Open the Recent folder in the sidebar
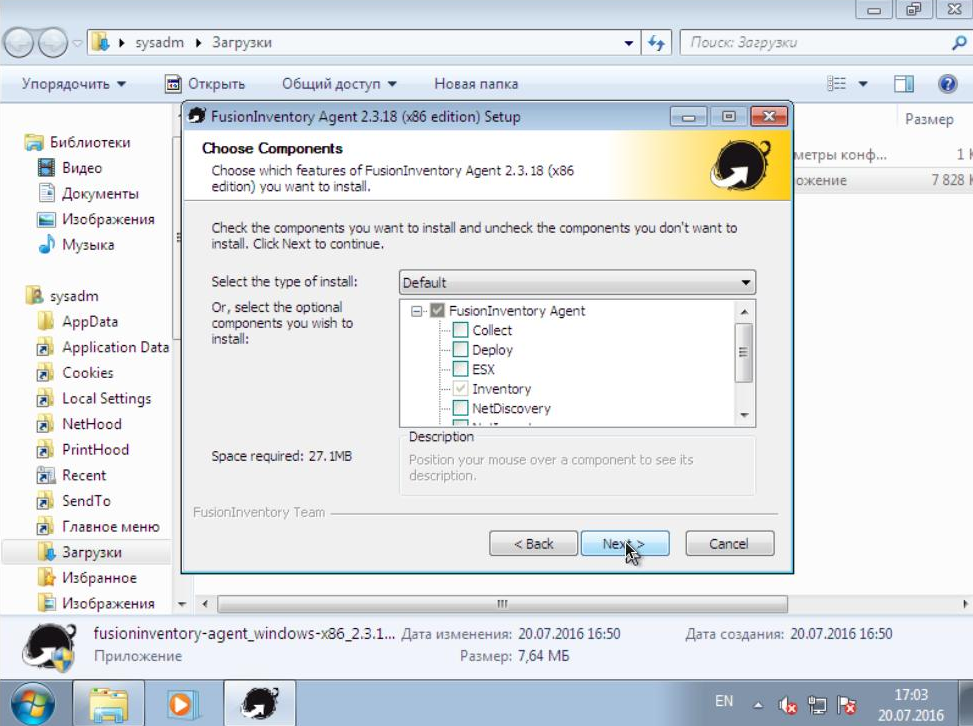This screenshot has height=726, width=973. (71, 475)
